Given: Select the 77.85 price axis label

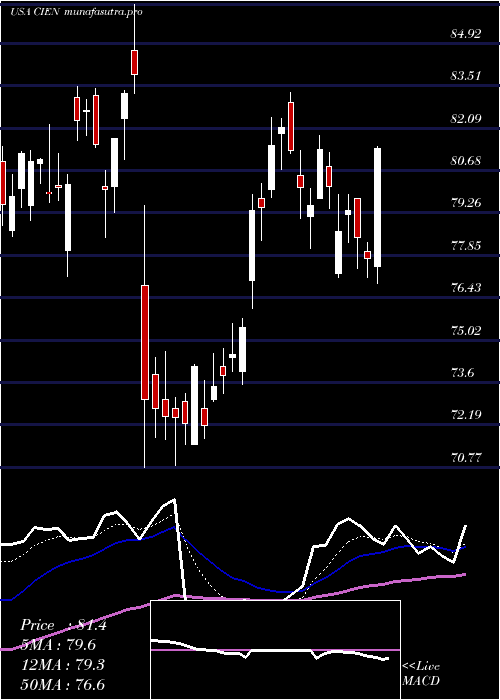Looking at the screenshot, I should pyautogui.click(x=466, y=246).
